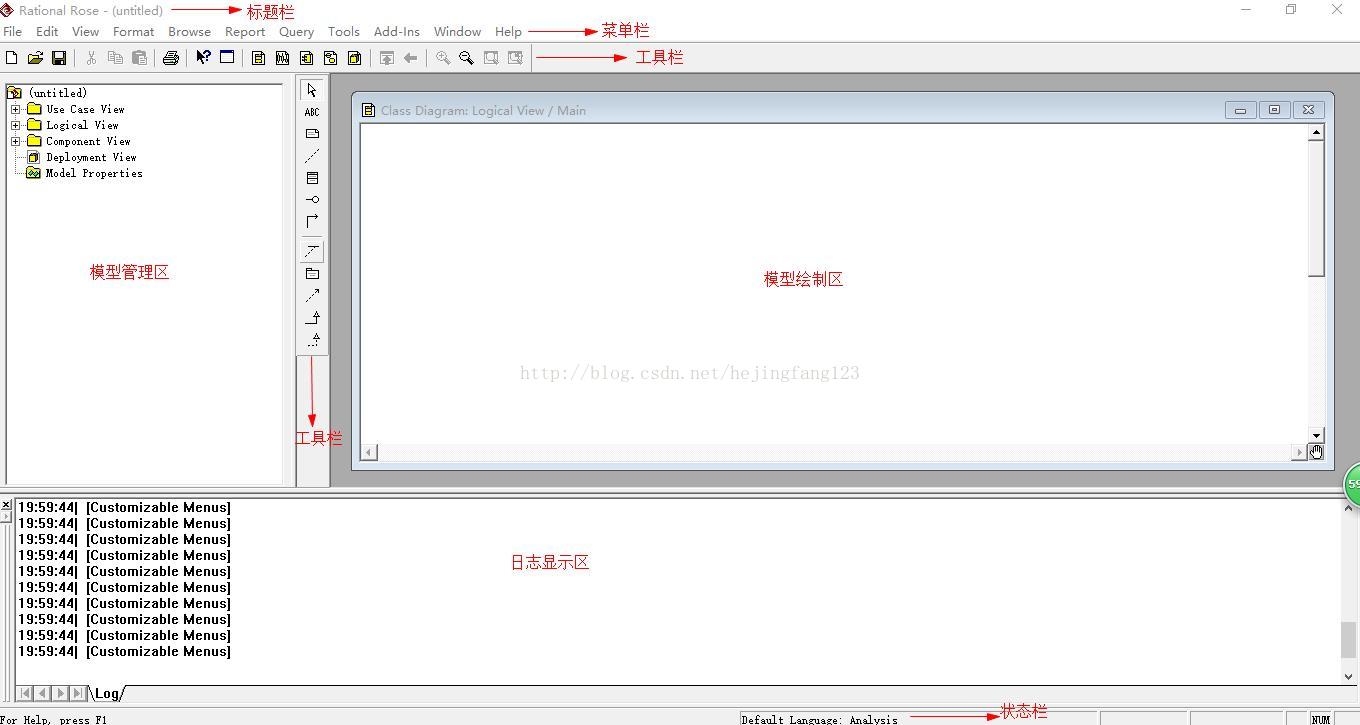Open the Add-Ins menu
Viewport: 1360px width, 725px height.
click(x=397, y=32)
